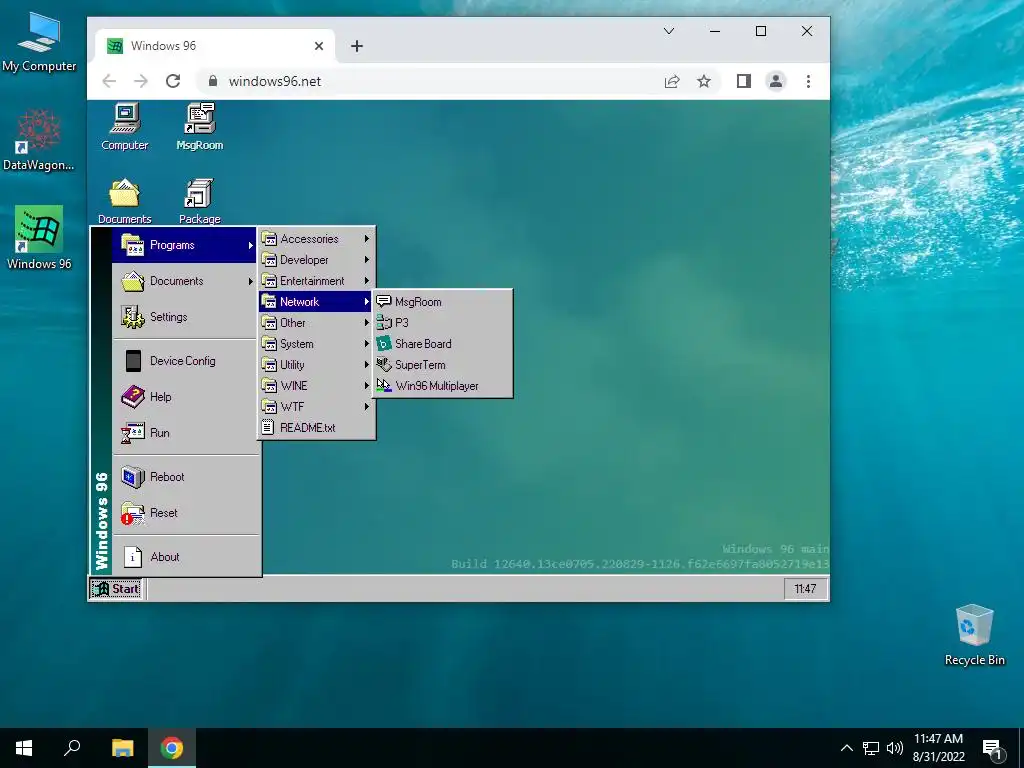
Task: Open Device Config from Start menu
Action: 184,360
